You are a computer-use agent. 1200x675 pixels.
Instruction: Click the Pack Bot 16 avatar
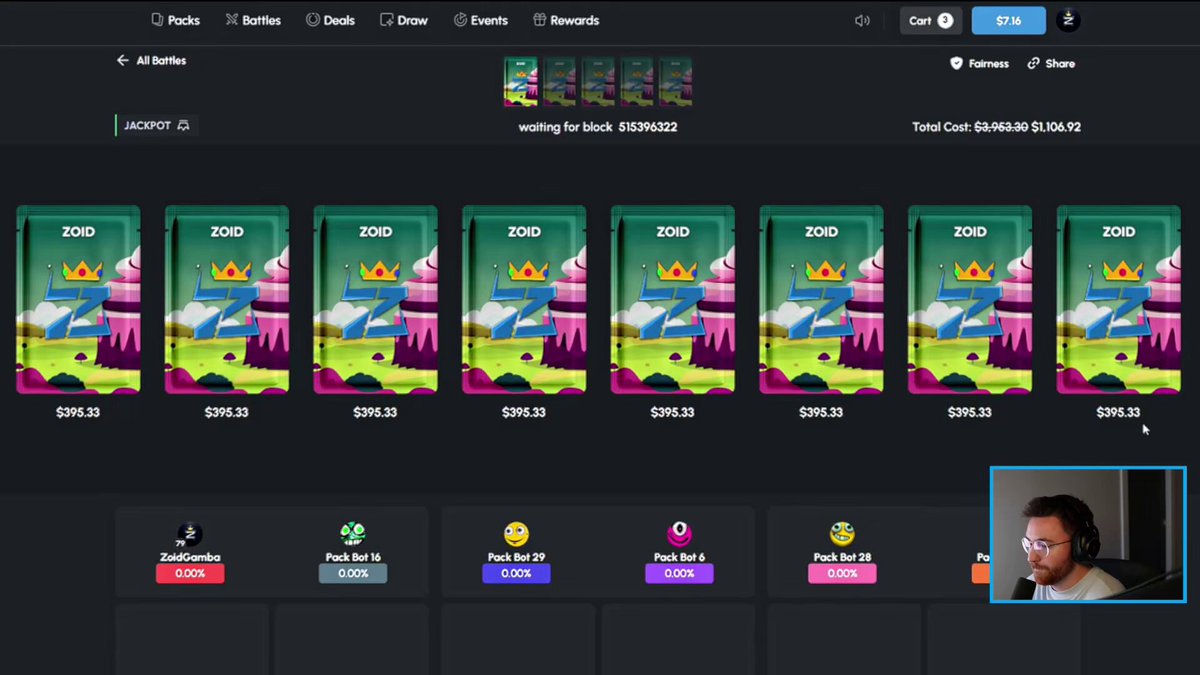(353, 535)
